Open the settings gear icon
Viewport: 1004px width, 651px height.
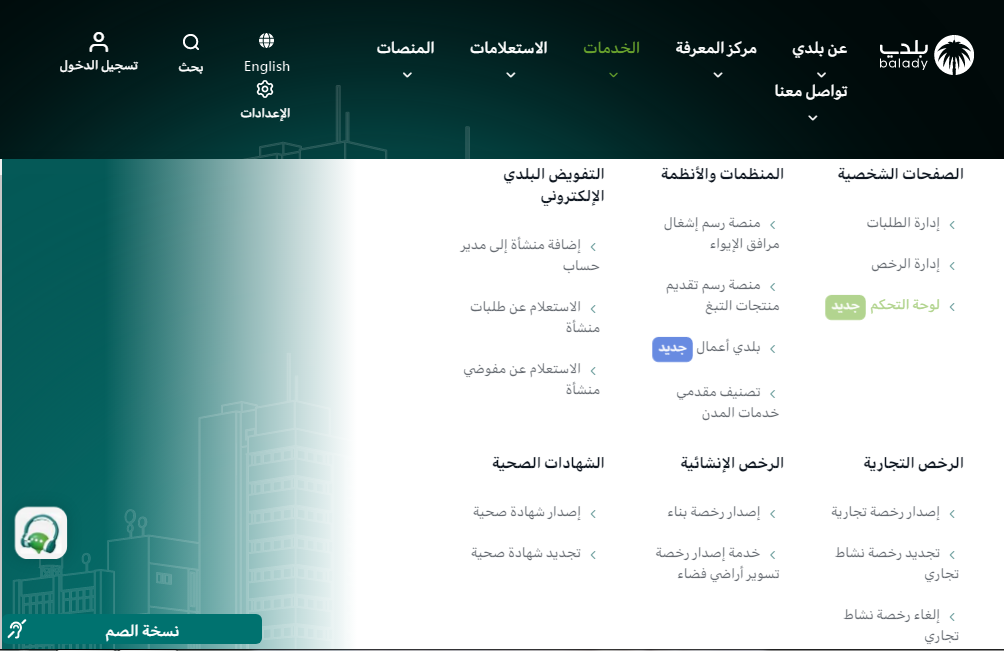[x=265, y=89]
